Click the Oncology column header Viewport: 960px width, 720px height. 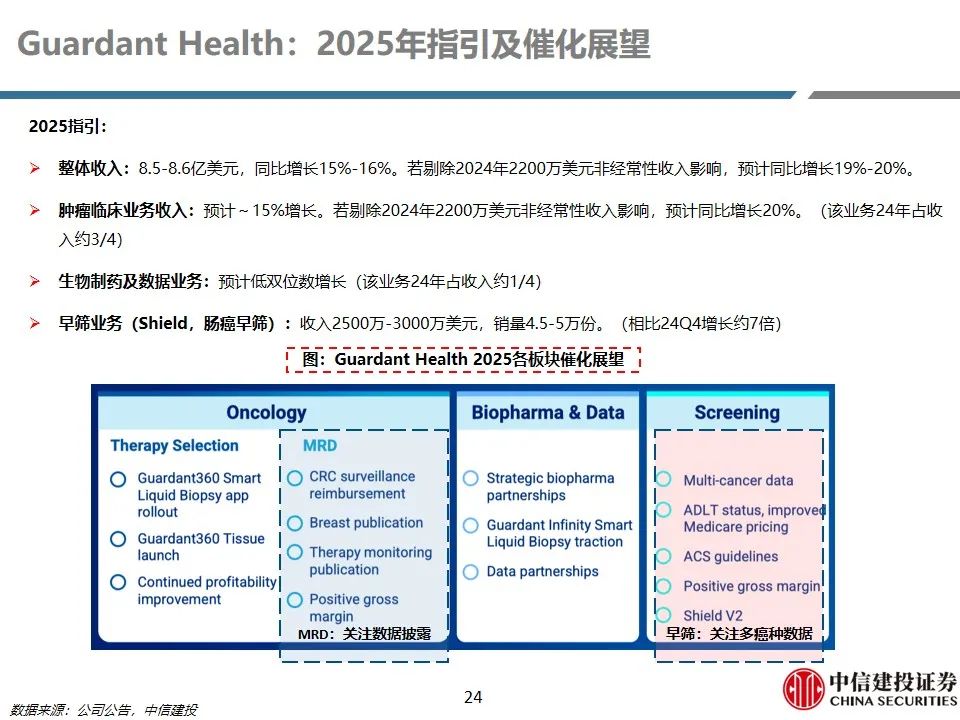coord(266,413)
